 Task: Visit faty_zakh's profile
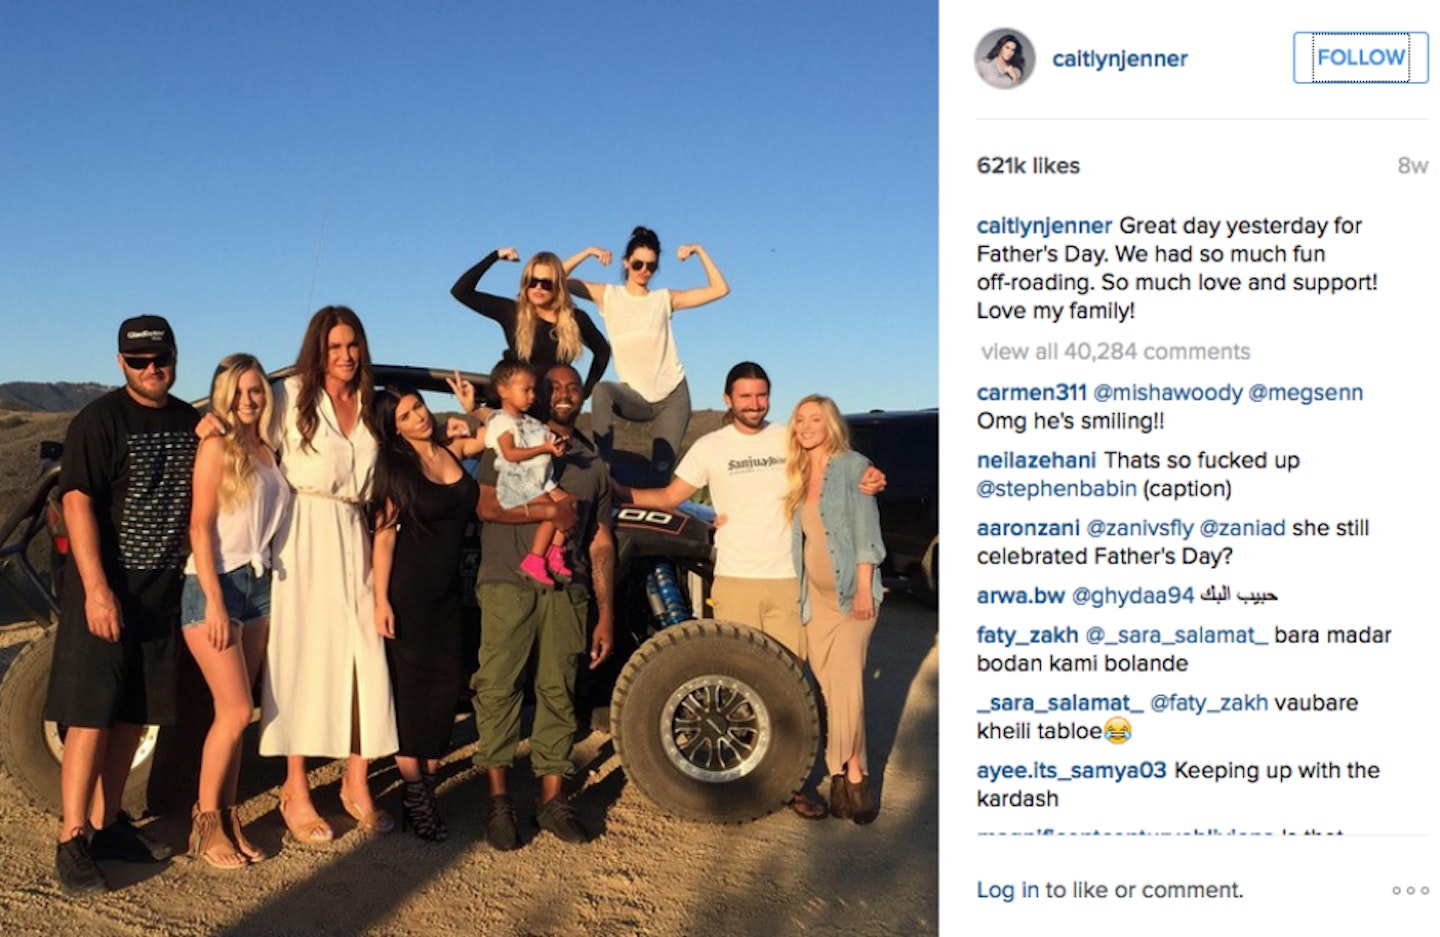tap(1027, 635)
